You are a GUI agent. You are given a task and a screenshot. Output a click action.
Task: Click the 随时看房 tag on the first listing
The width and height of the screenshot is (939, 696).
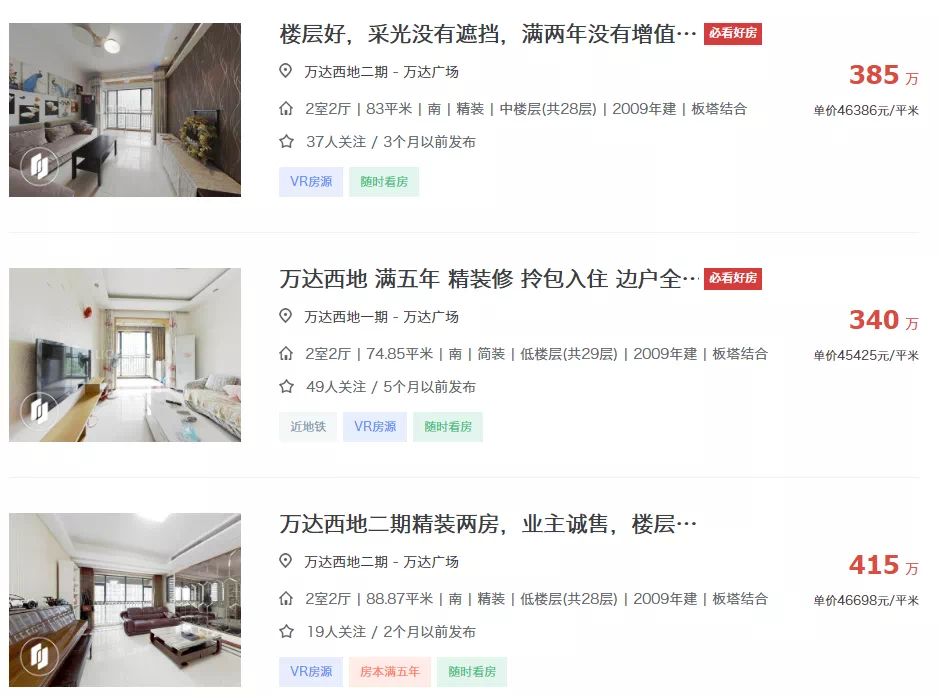pyautogui.click(x=384, y=181)
